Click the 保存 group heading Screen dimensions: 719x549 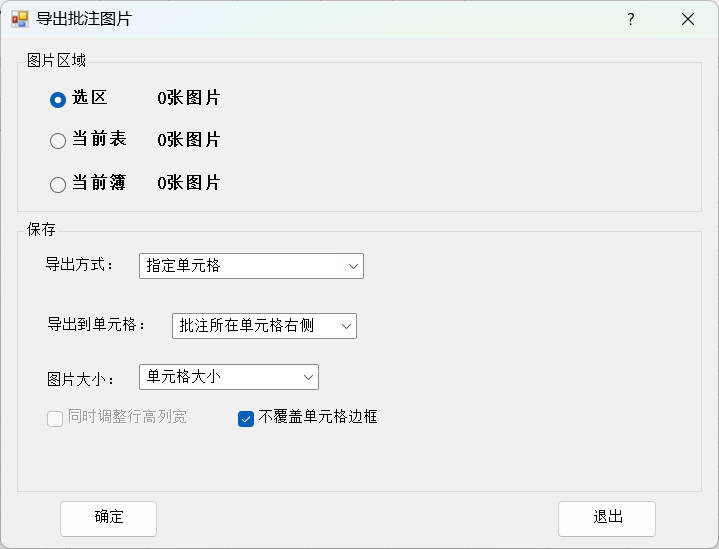point(41,230)
